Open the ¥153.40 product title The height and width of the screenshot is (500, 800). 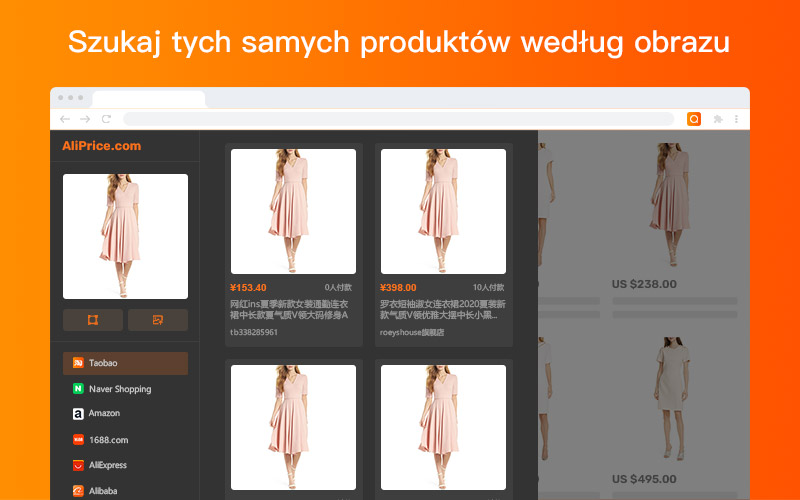(x=289, y=310)
